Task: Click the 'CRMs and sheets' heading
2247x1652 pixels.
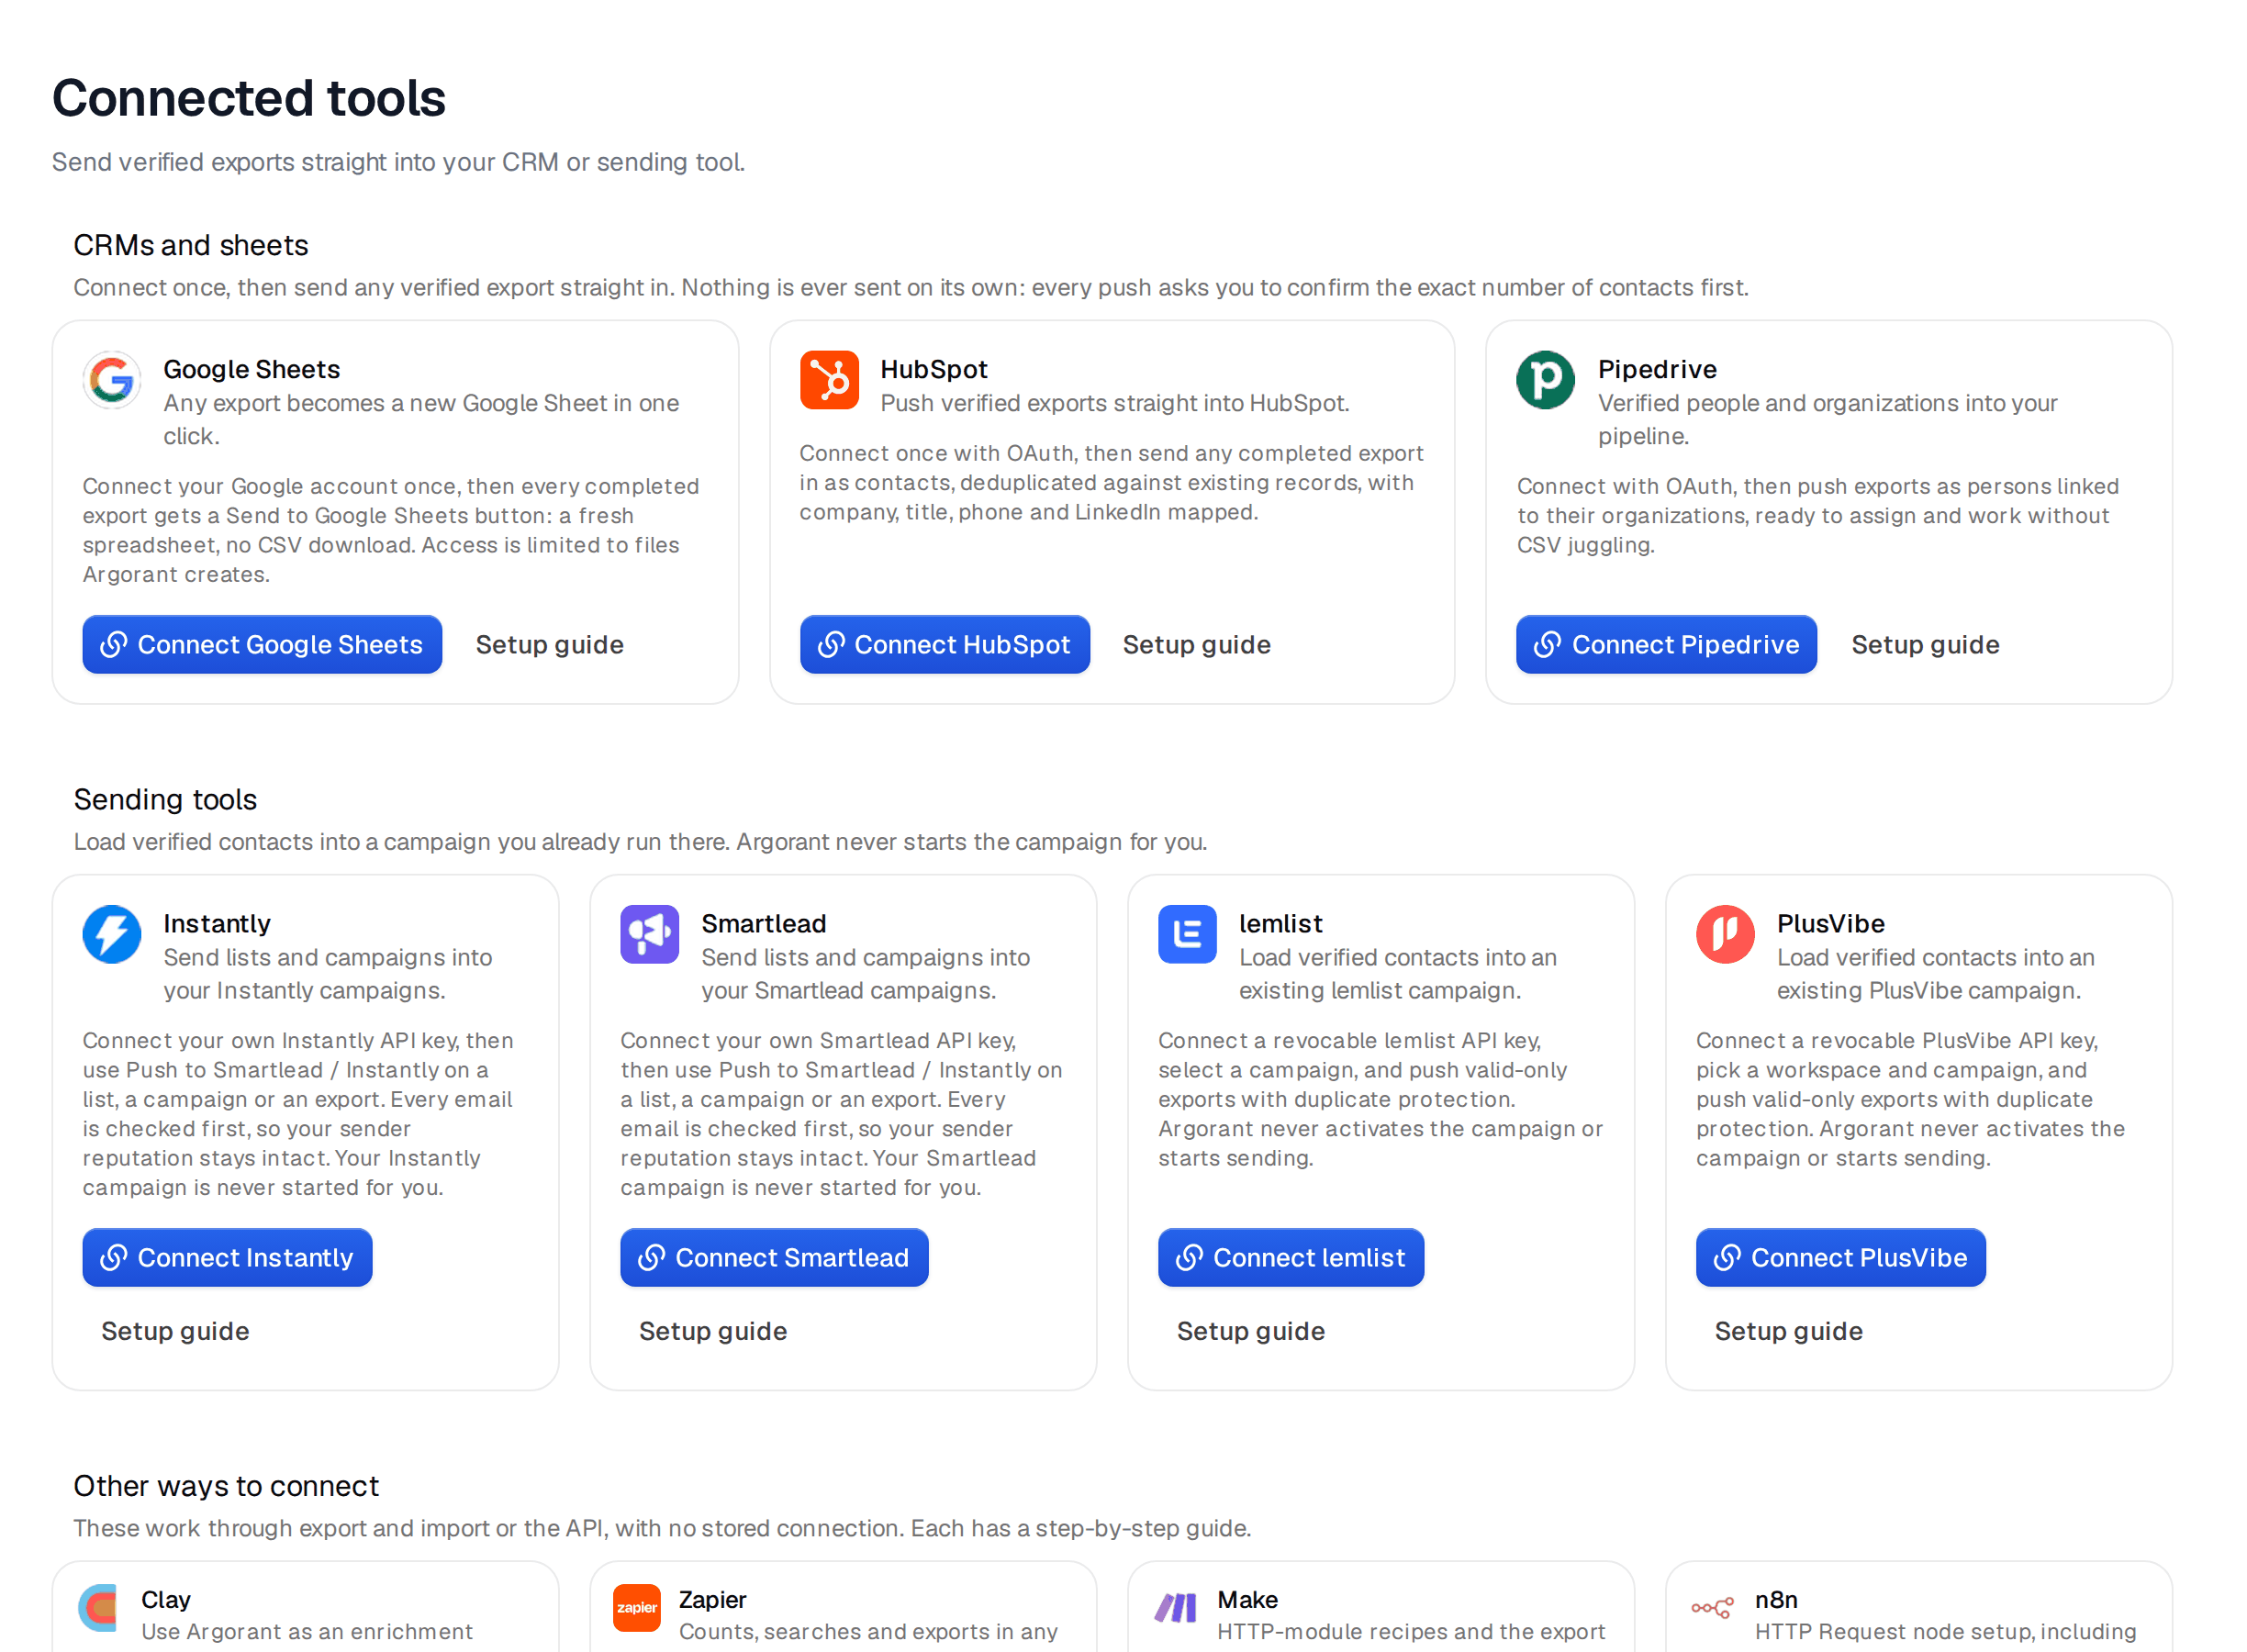Action: 191,245
